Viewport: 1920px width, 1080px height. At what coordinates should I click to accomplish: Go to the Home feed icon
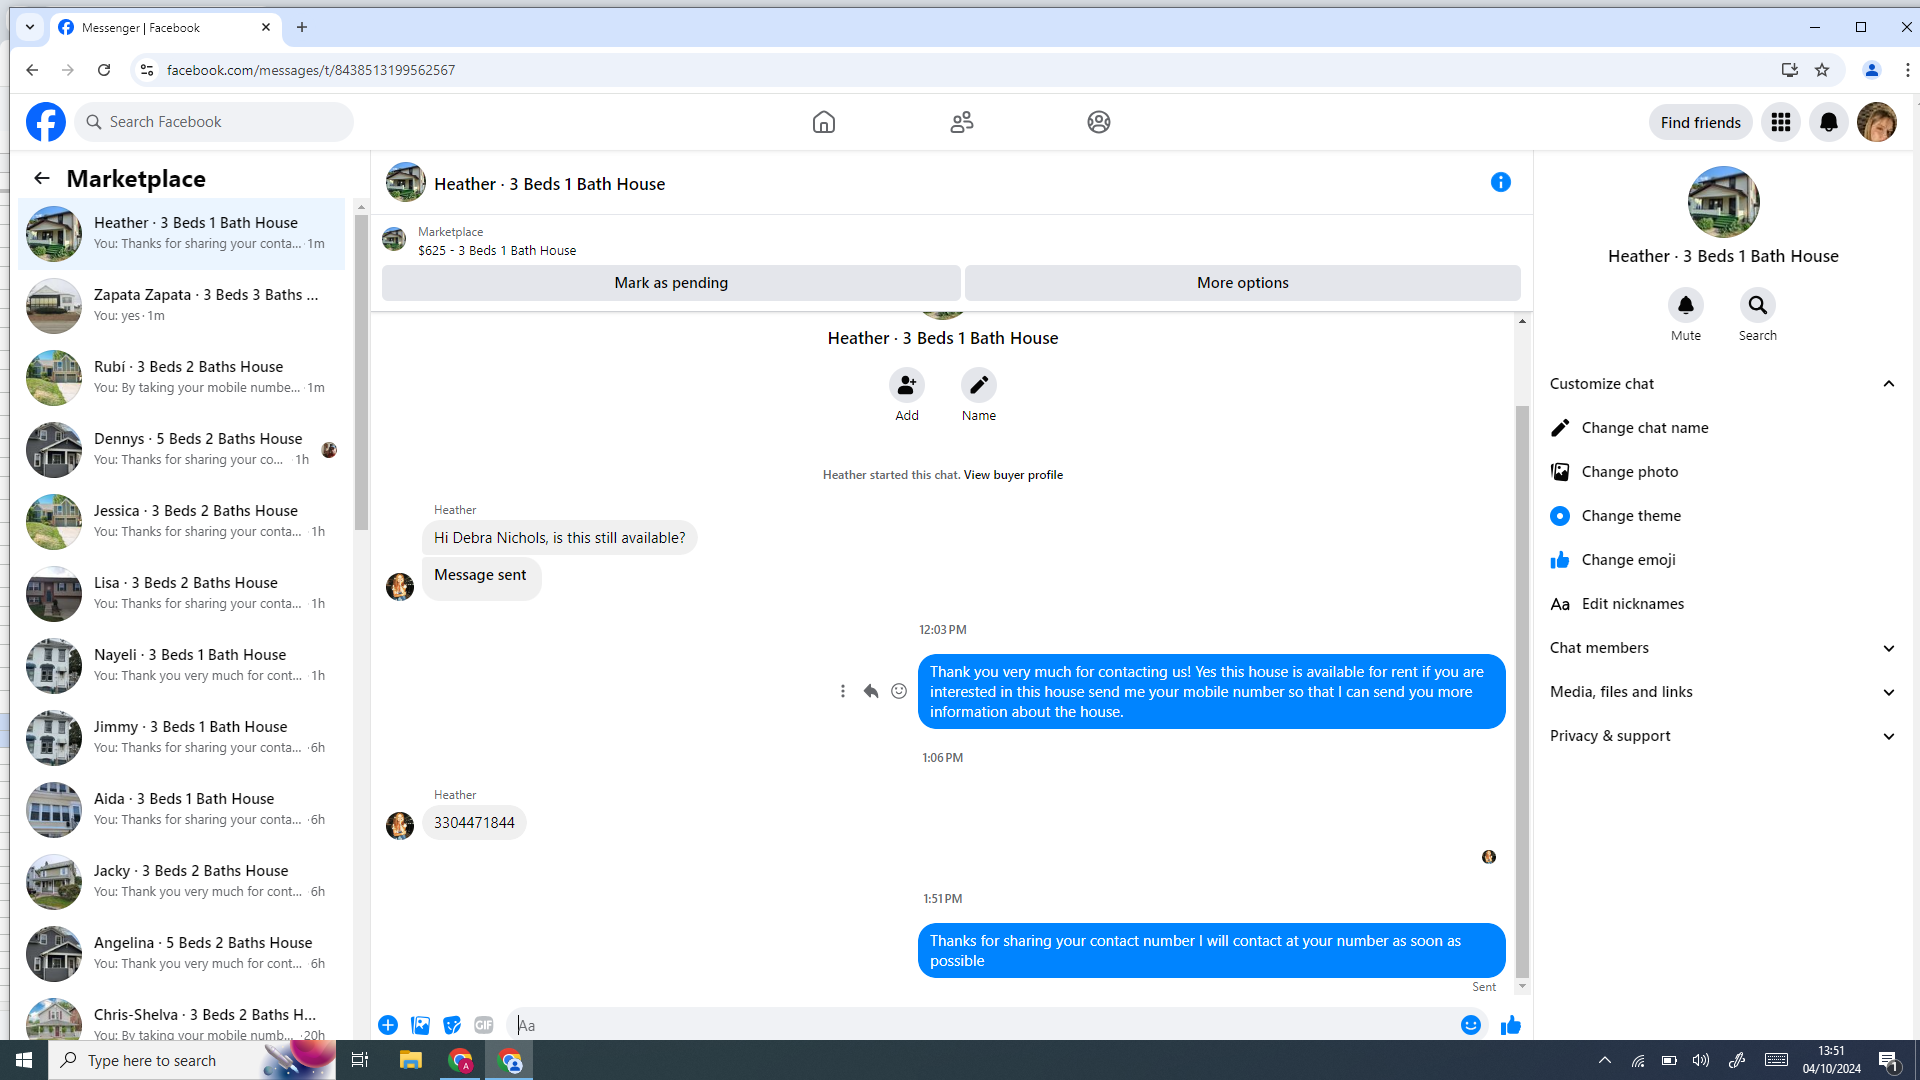tap(824, 122)
